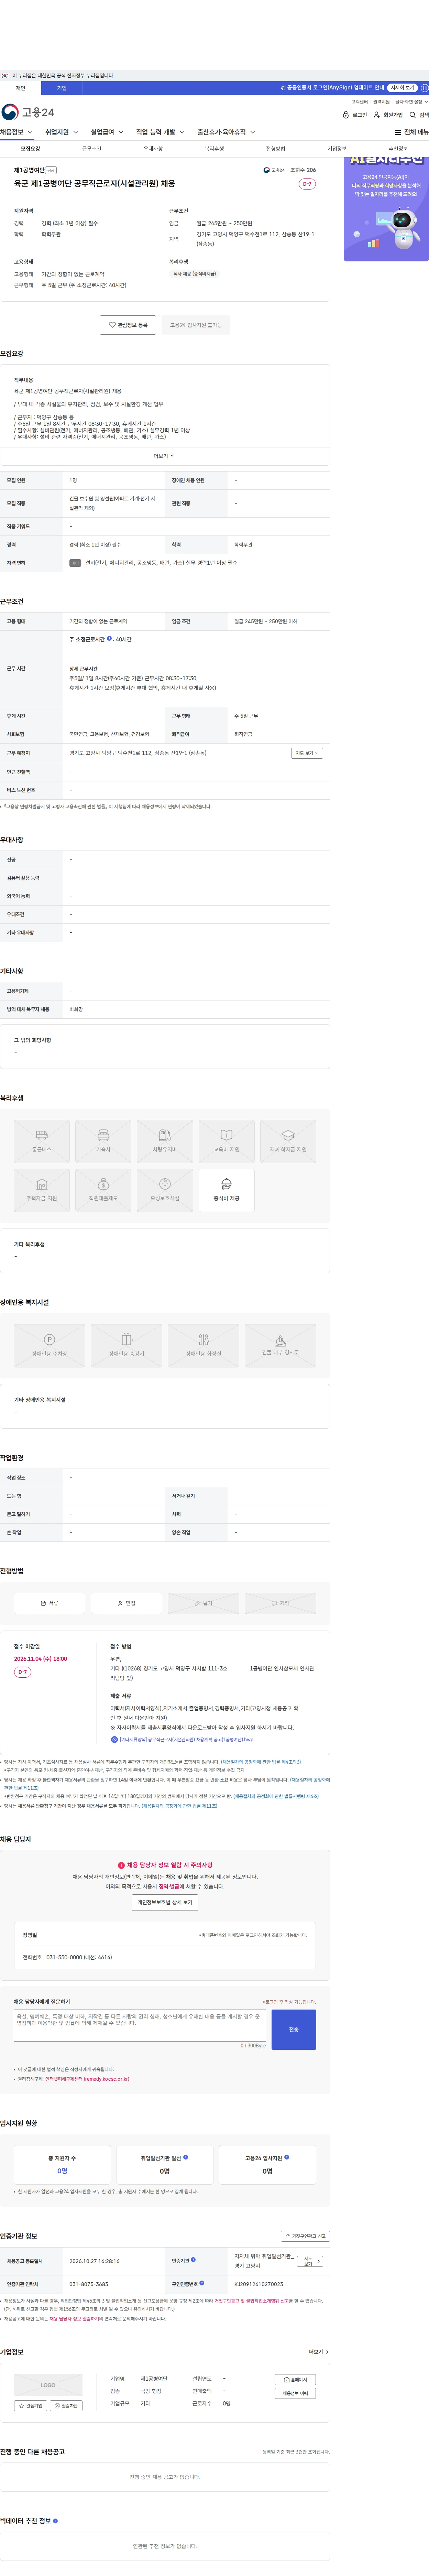Click the info icon beside 소정근로시간
Screen dimensions: 429x2576
click(109, 638)
